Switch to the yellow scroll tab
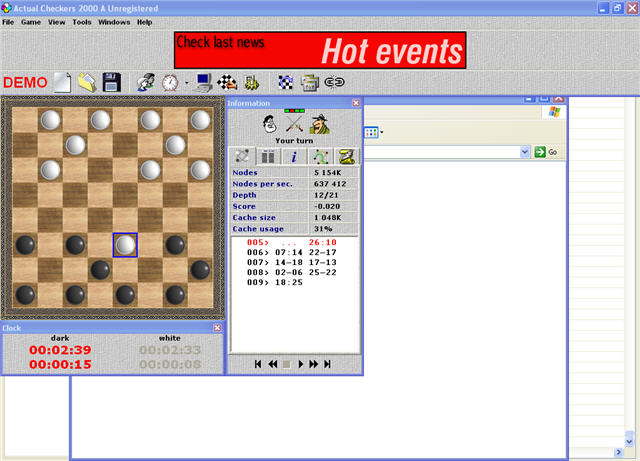The width and height of the screenshot is (640, 461). 347,157
